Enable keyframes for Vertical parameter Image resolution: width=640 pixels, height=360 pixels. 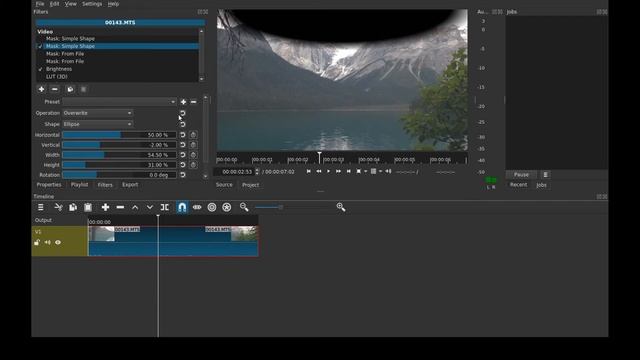point(193,145)
